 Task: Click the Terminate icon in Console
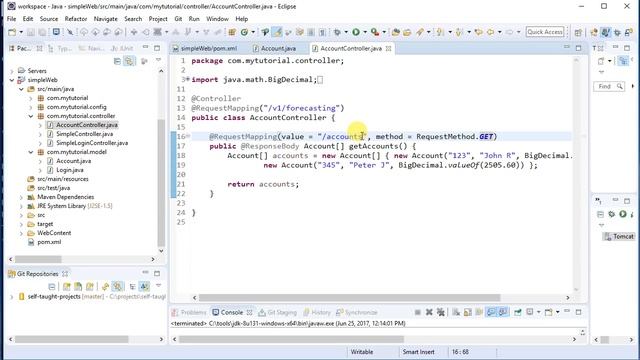418,312
